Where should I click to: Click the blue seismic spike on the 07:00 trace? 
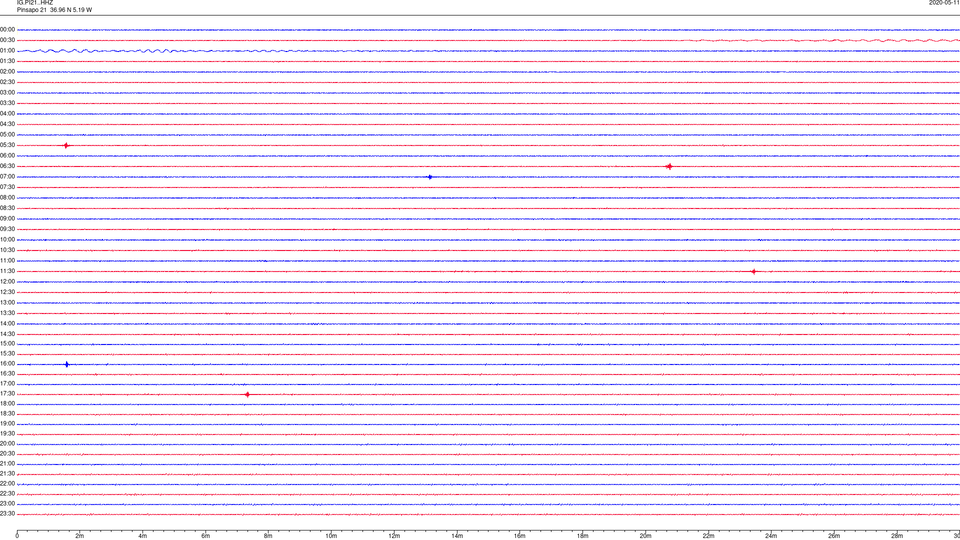430,177
